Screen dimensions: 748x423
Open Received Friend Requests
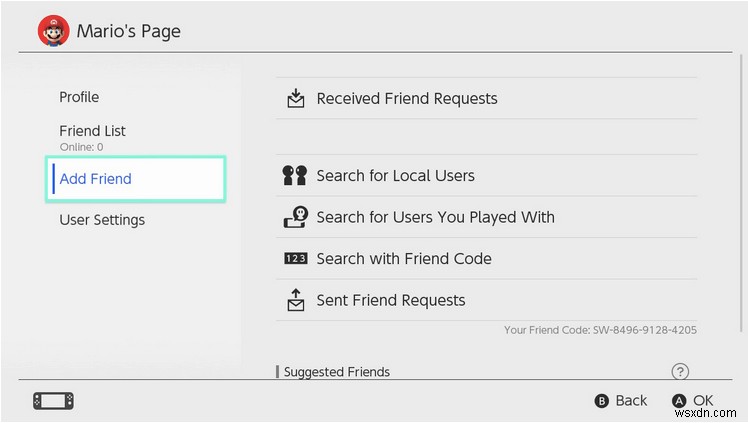[406, 98]
